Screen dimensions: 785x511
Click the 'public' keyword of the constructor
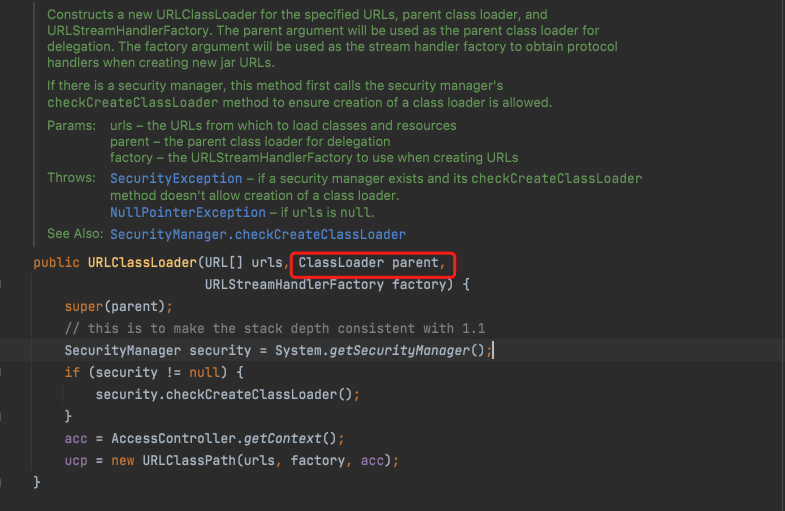[56, 263]
